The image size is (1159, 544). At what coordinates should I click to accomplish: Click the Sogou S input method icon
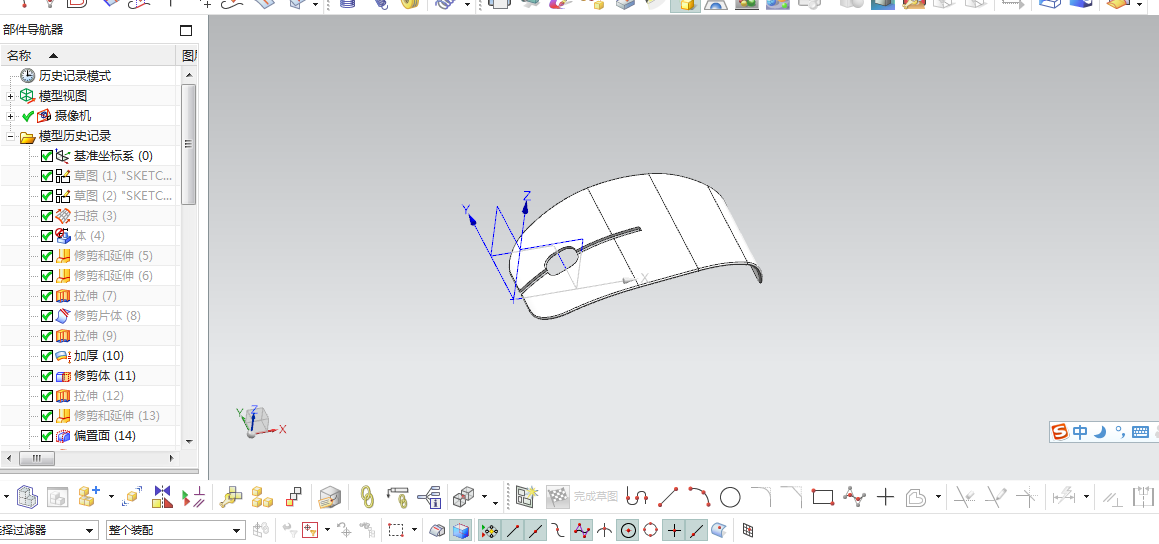click(1061, 432)
